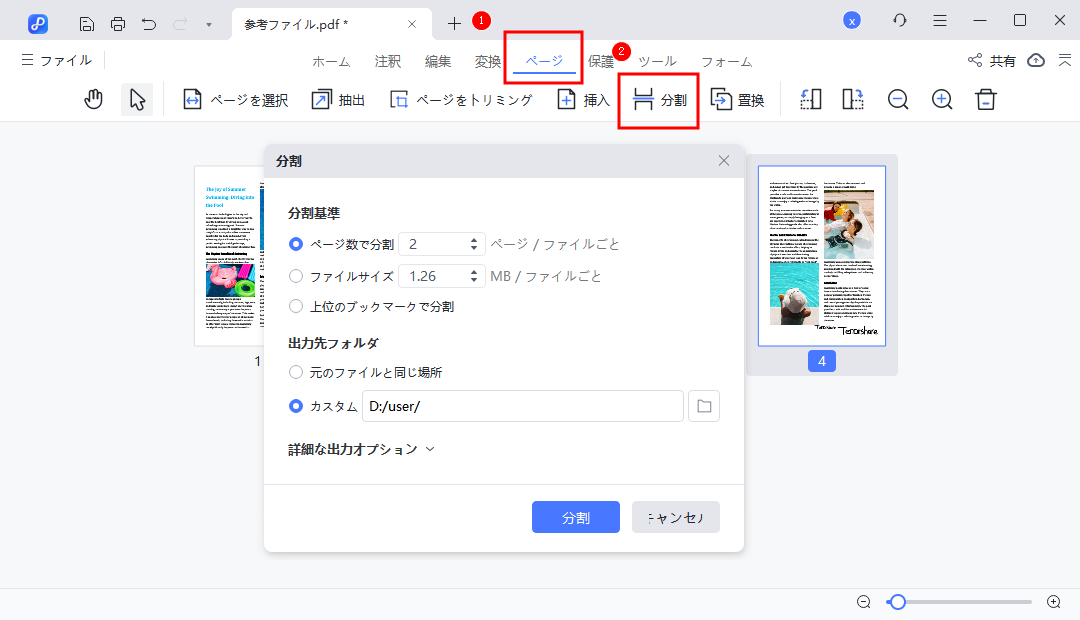
Task: Switch to the 注釈 tab
Action: pyautogui.click(x=387, y=61)
